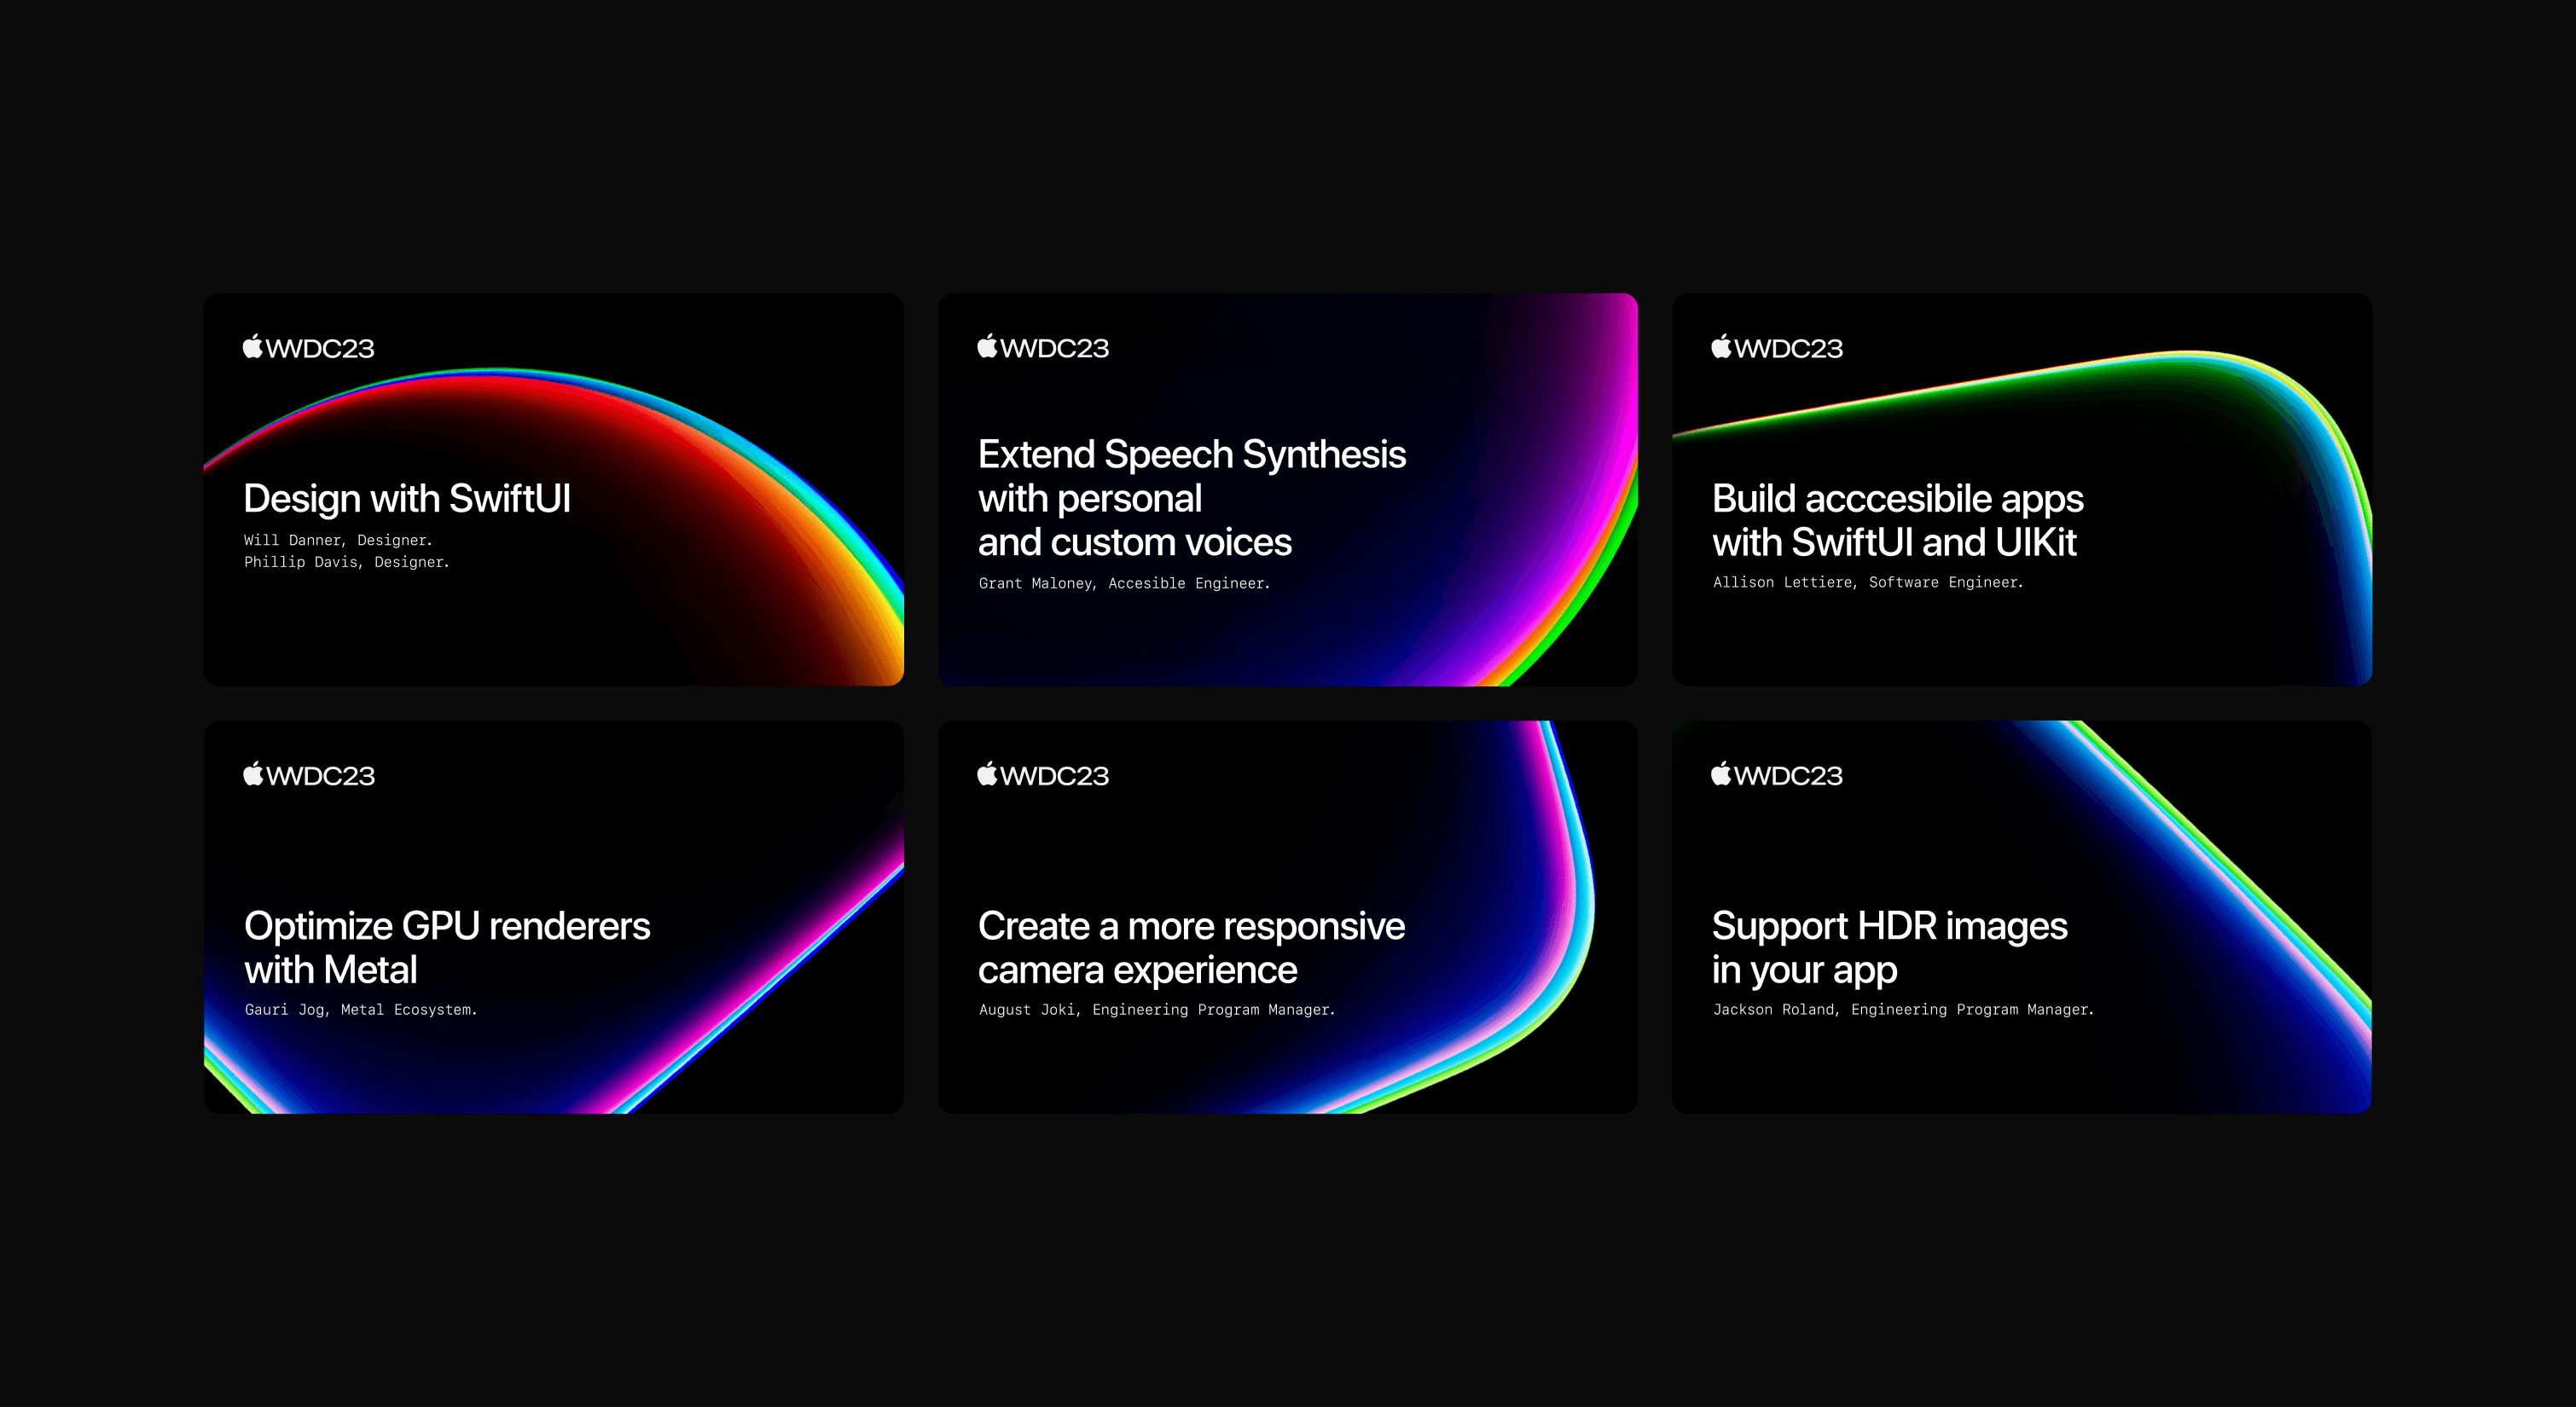Click speaker names Will Danner, Phillip Davis
This screenshot has width=2576, height=1407.
coord(346,551)
